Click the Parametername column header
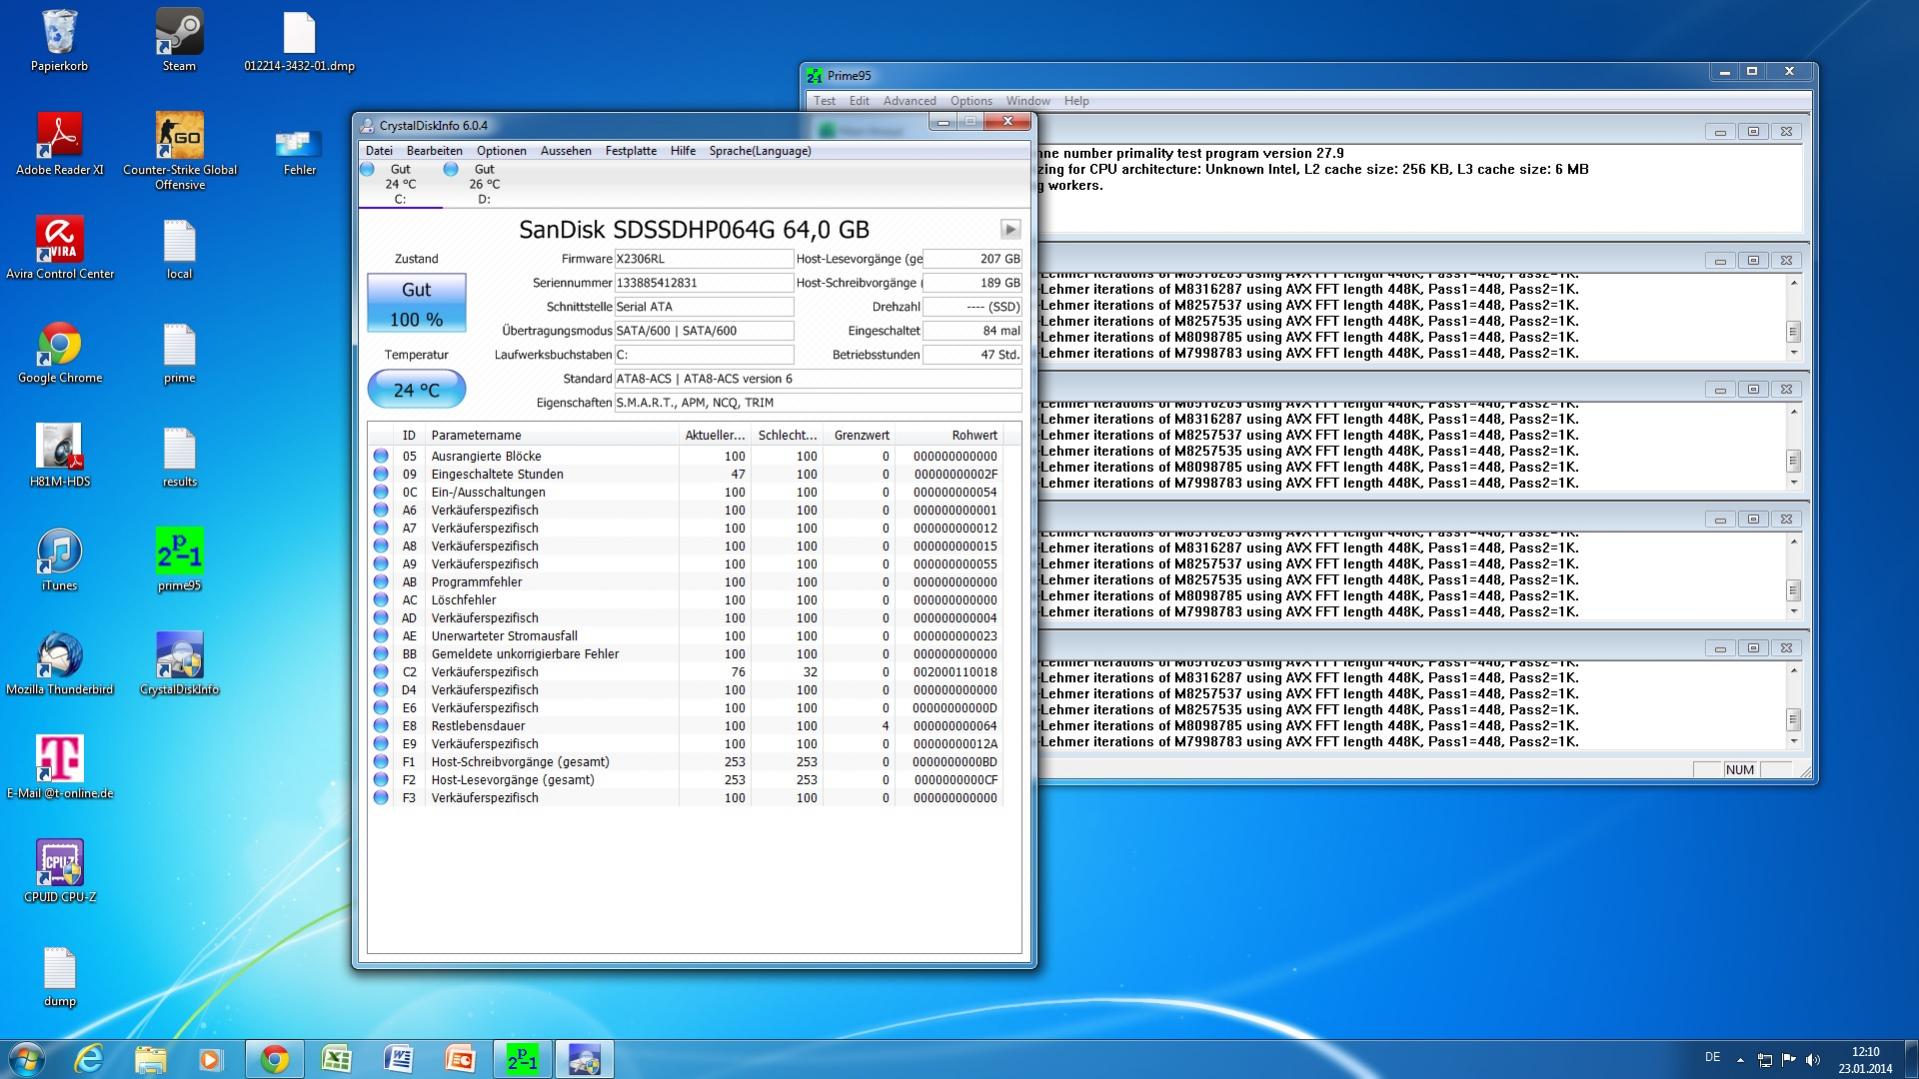The image size is (1919, 1079). tap(552, 435)
